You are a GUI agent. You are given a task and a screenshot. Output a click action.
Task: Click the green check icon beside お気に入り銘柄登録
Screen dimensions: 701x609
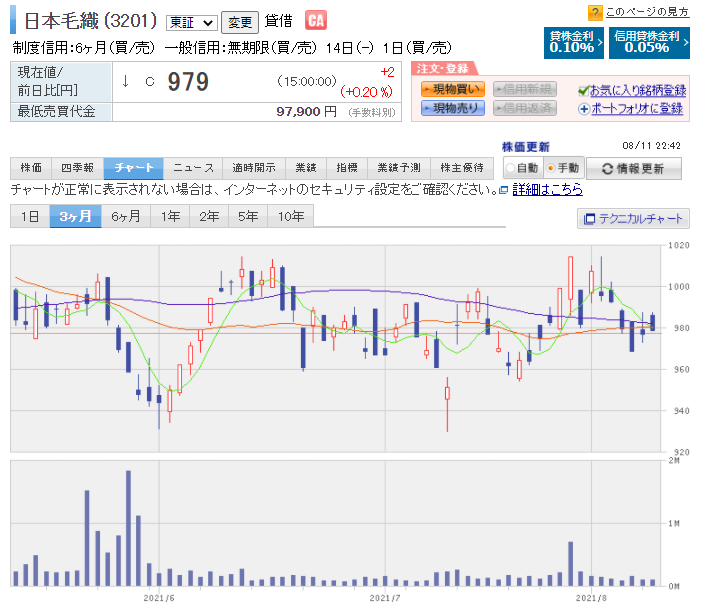click(583, 91)
